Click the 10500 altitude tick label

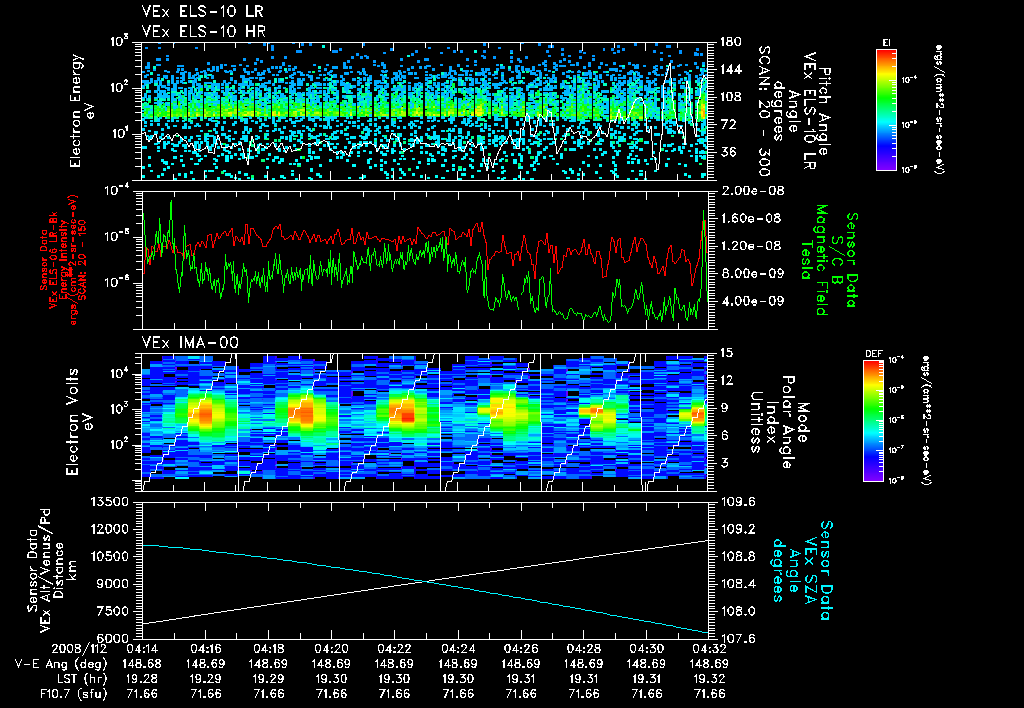[109, 556]
